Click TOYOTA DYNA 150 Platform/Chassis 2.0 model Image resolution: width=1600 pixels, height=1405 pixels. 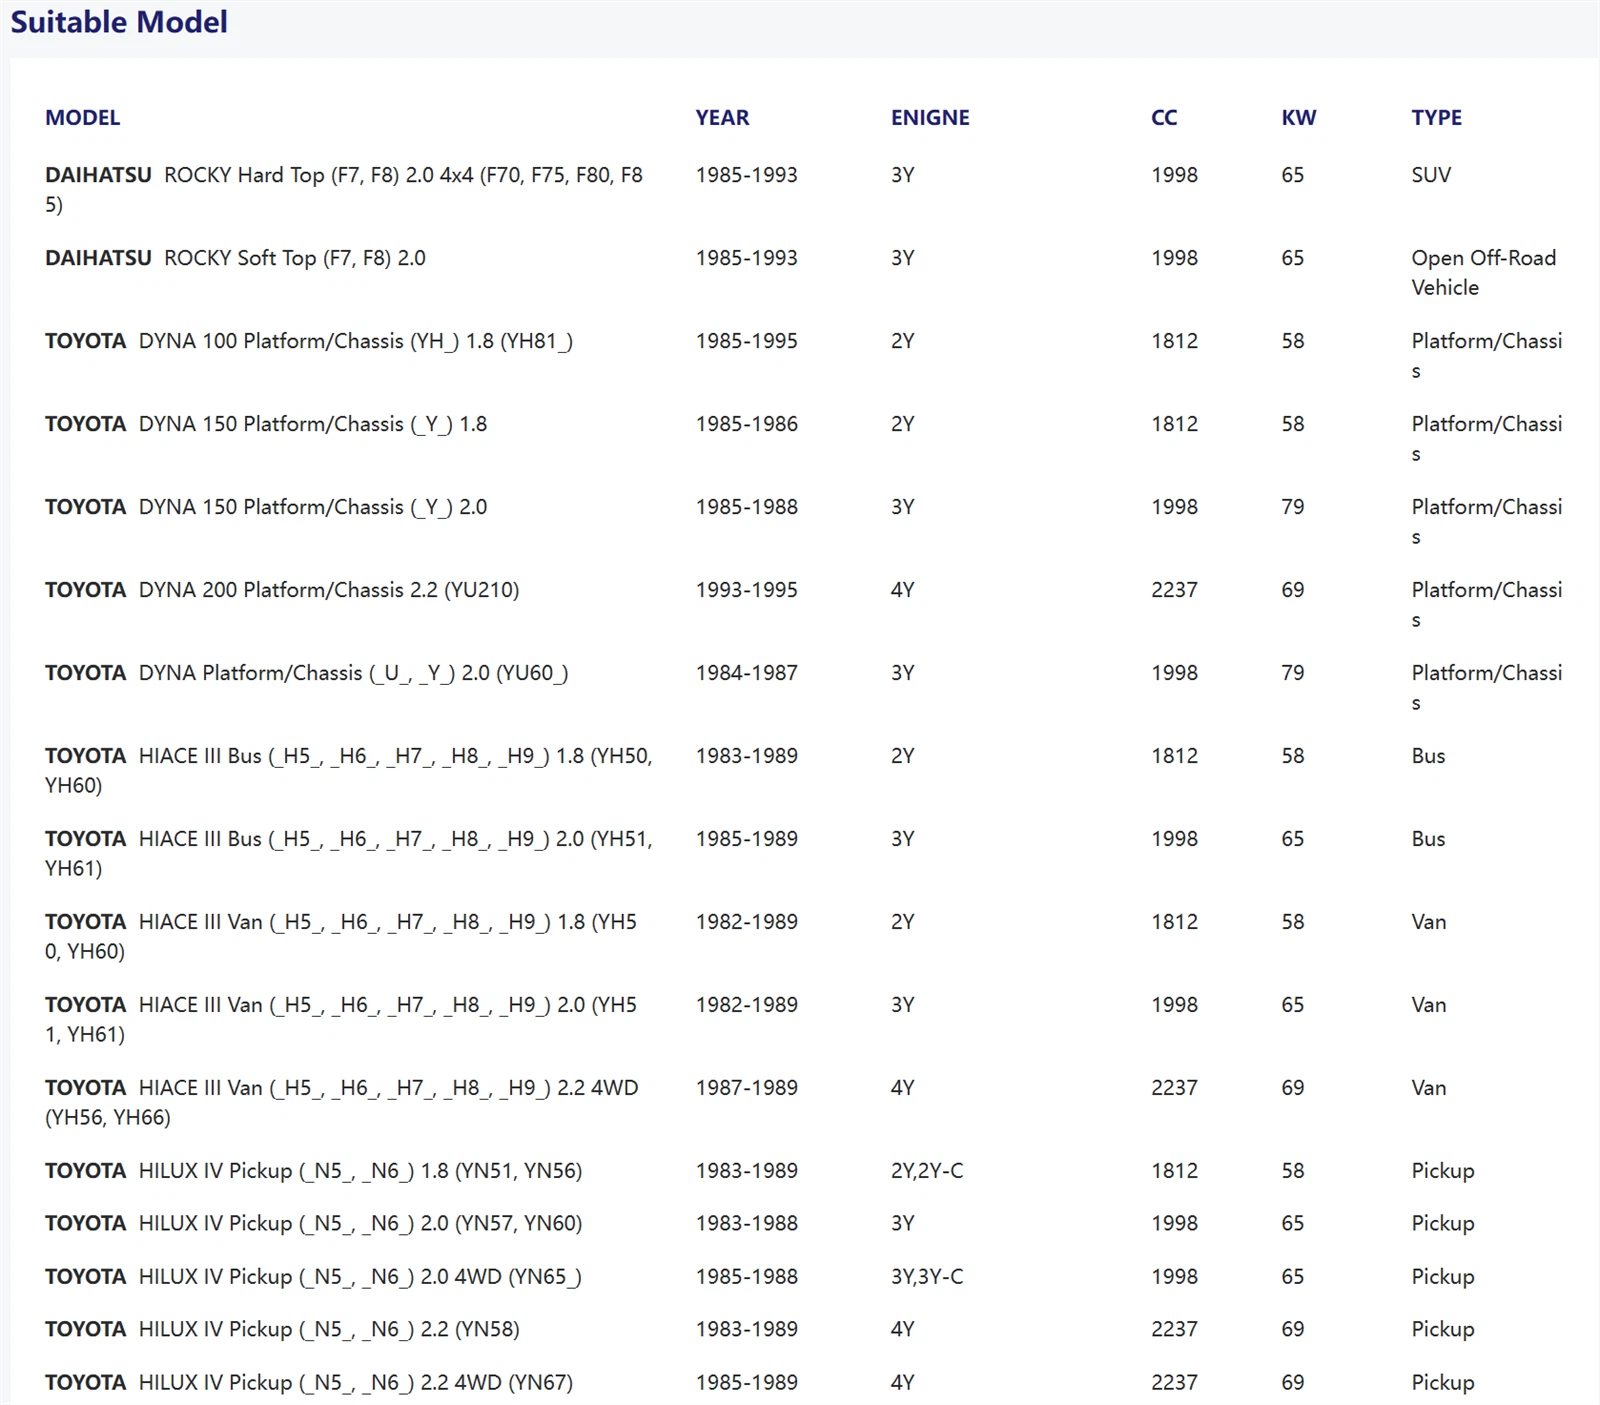pos(266,507)
